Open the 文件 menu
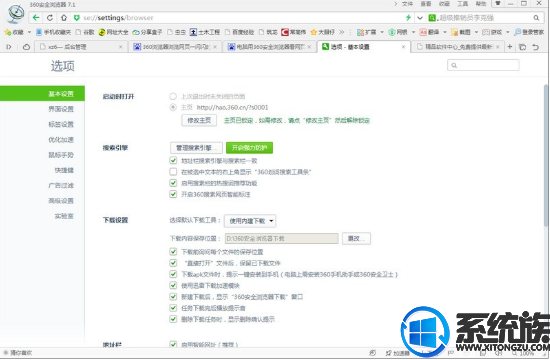This screenshot has height=360, width=550. [x=407, y=4]
